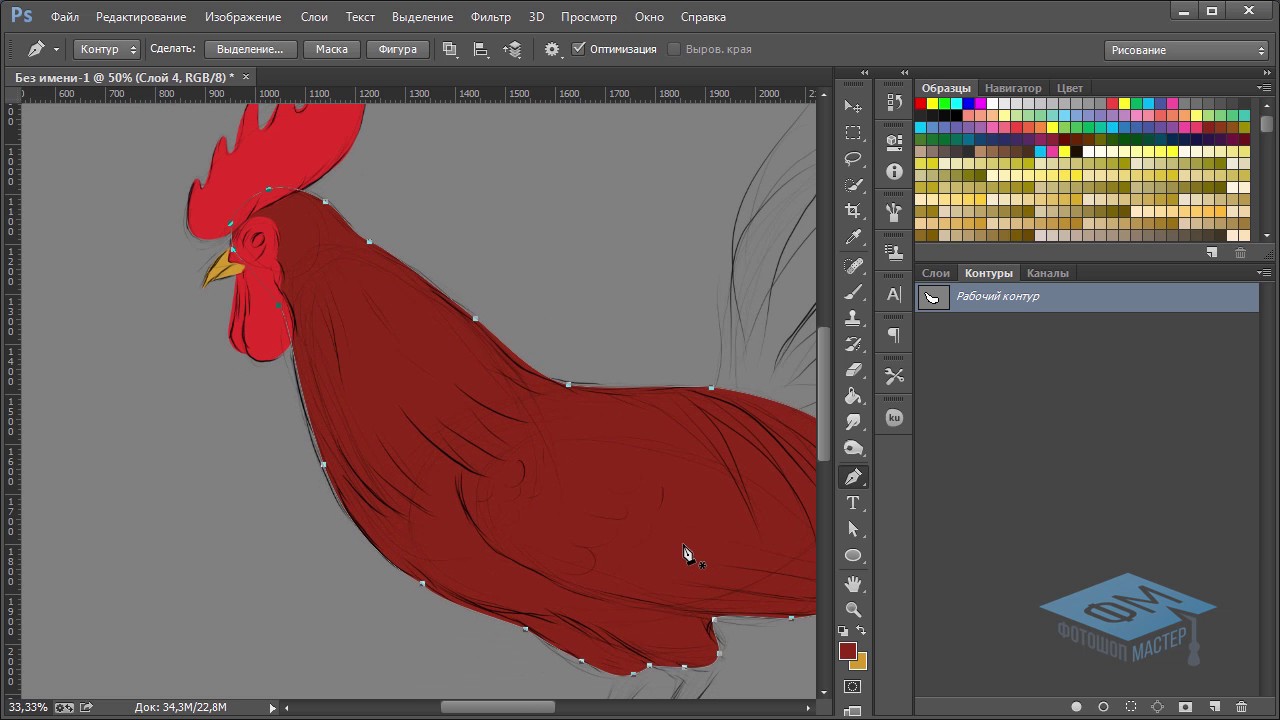
Task: Close the Без имени-1 document tab
Action: click(246, 77)
